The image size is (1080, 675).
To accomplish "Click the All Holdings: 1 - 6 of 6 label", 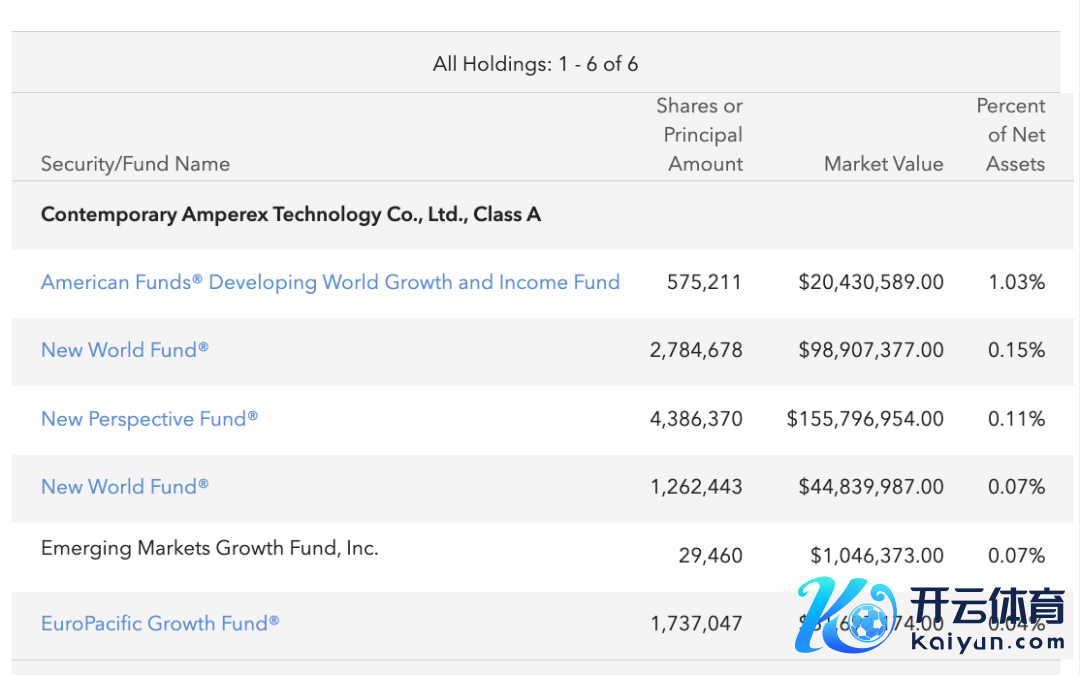I will pyautogui.click(x=535, y=64).
